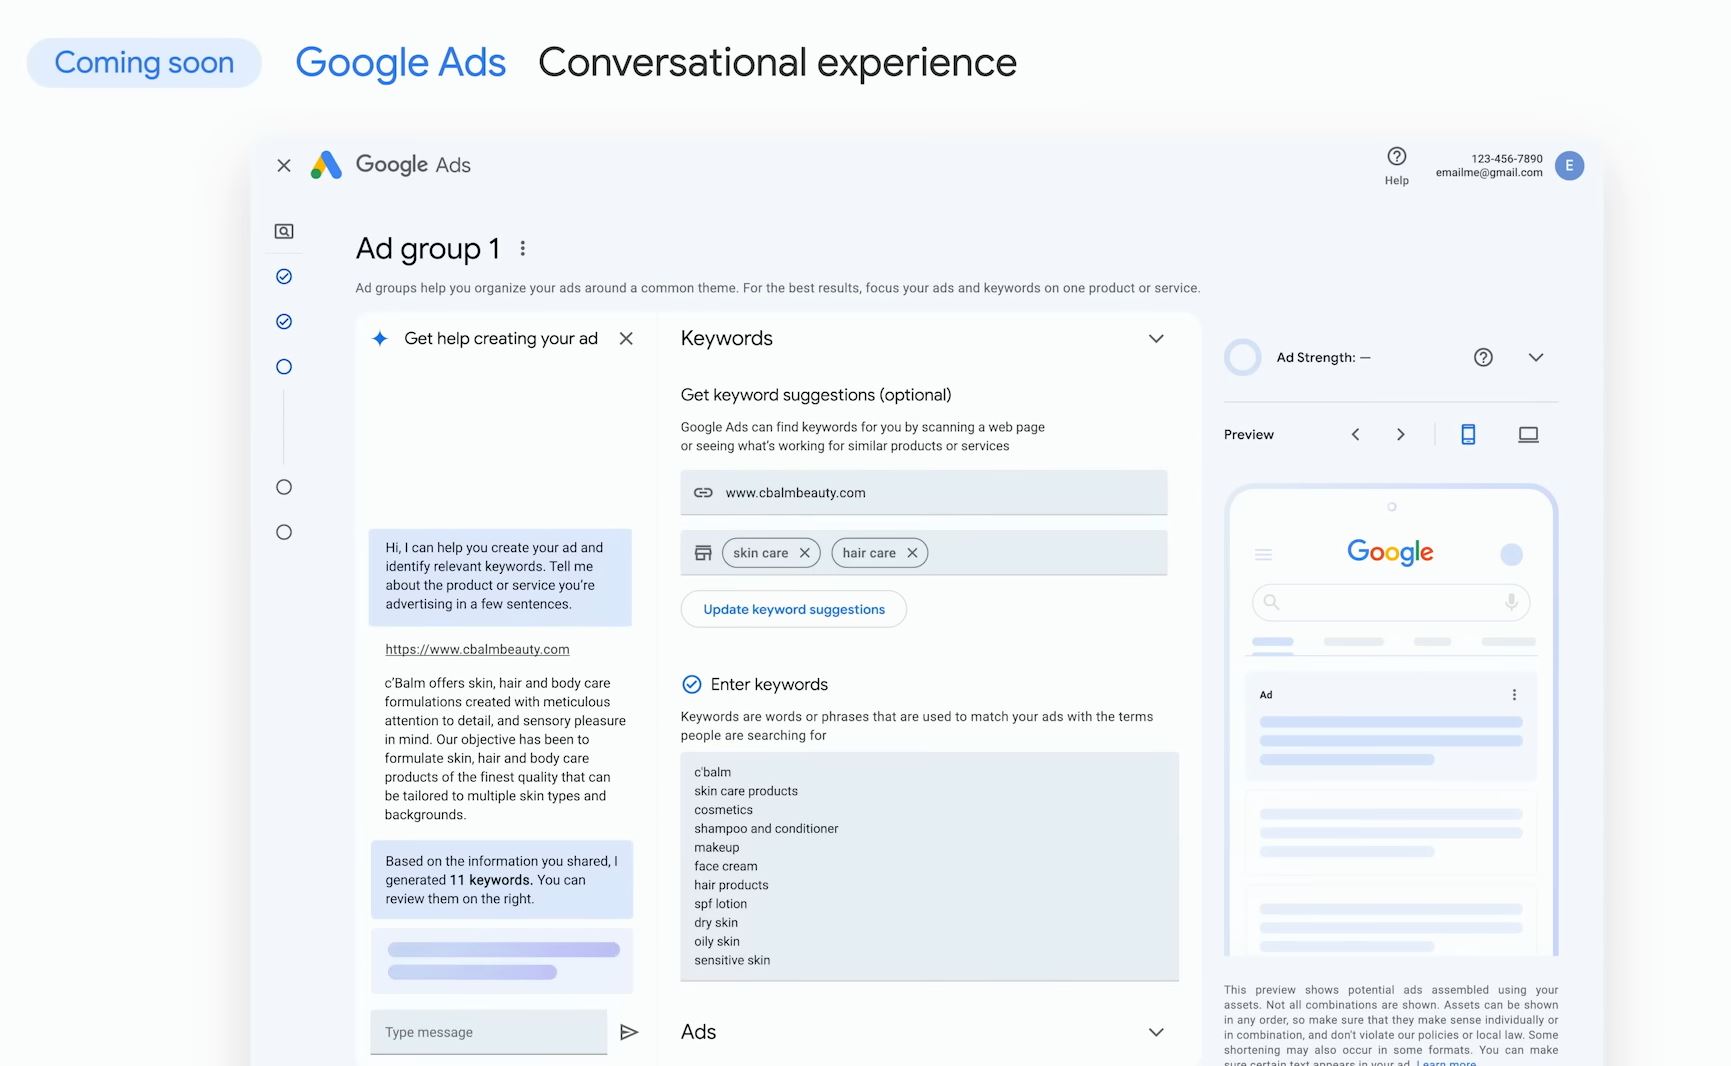Expand the Ad Strength details chevron
The height and width of the screenshot is (1066, 1731).
pos(1536,357)
